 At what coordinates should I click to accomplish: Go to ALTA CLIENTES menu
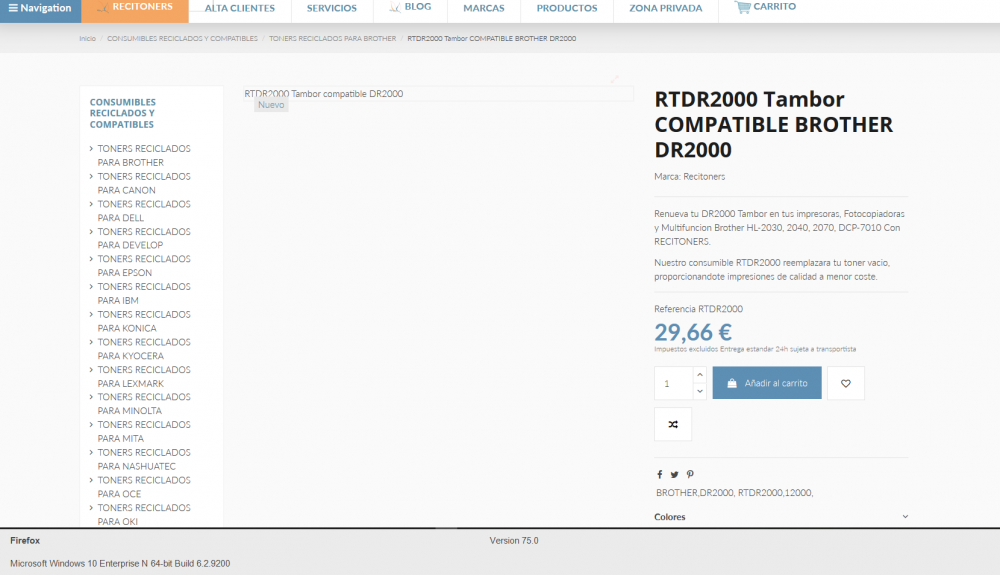tap(240, 8)
